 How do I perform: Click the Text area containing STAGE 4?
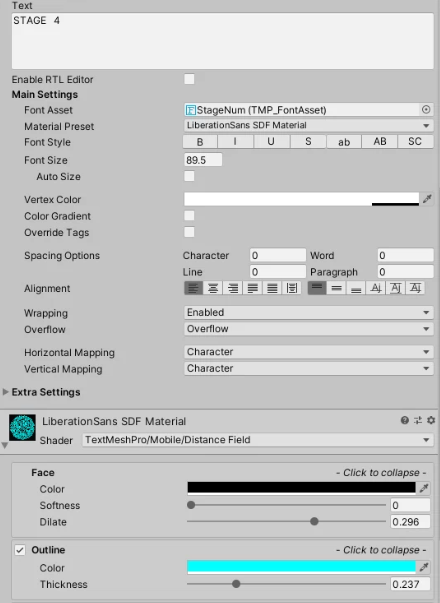[x=223, y=41]
